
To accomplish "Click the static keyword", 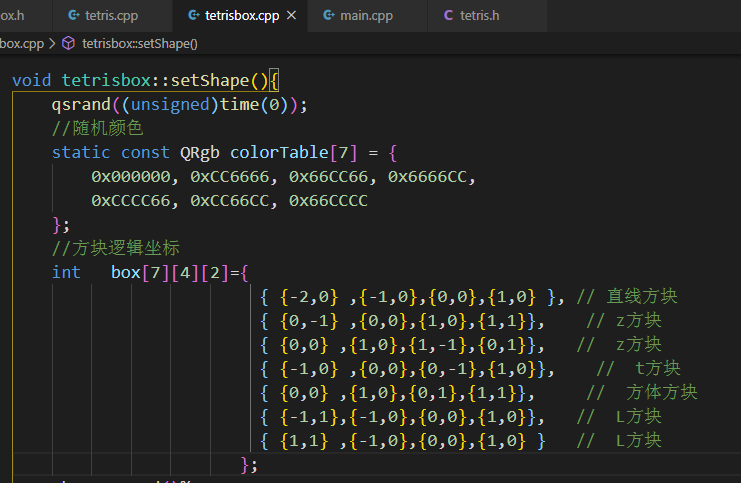I will coord(81,152).
